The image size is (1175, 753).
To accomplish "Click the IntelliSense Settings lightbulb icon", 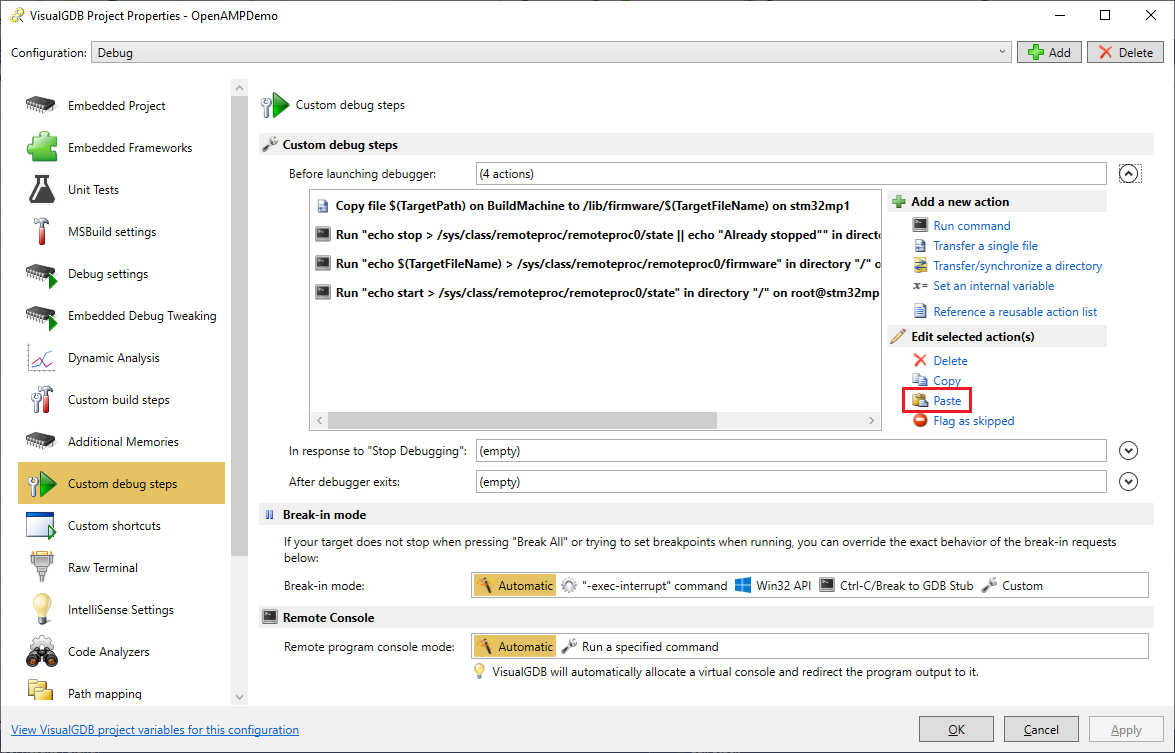I will pyautogui.click(x=41, y=609).
